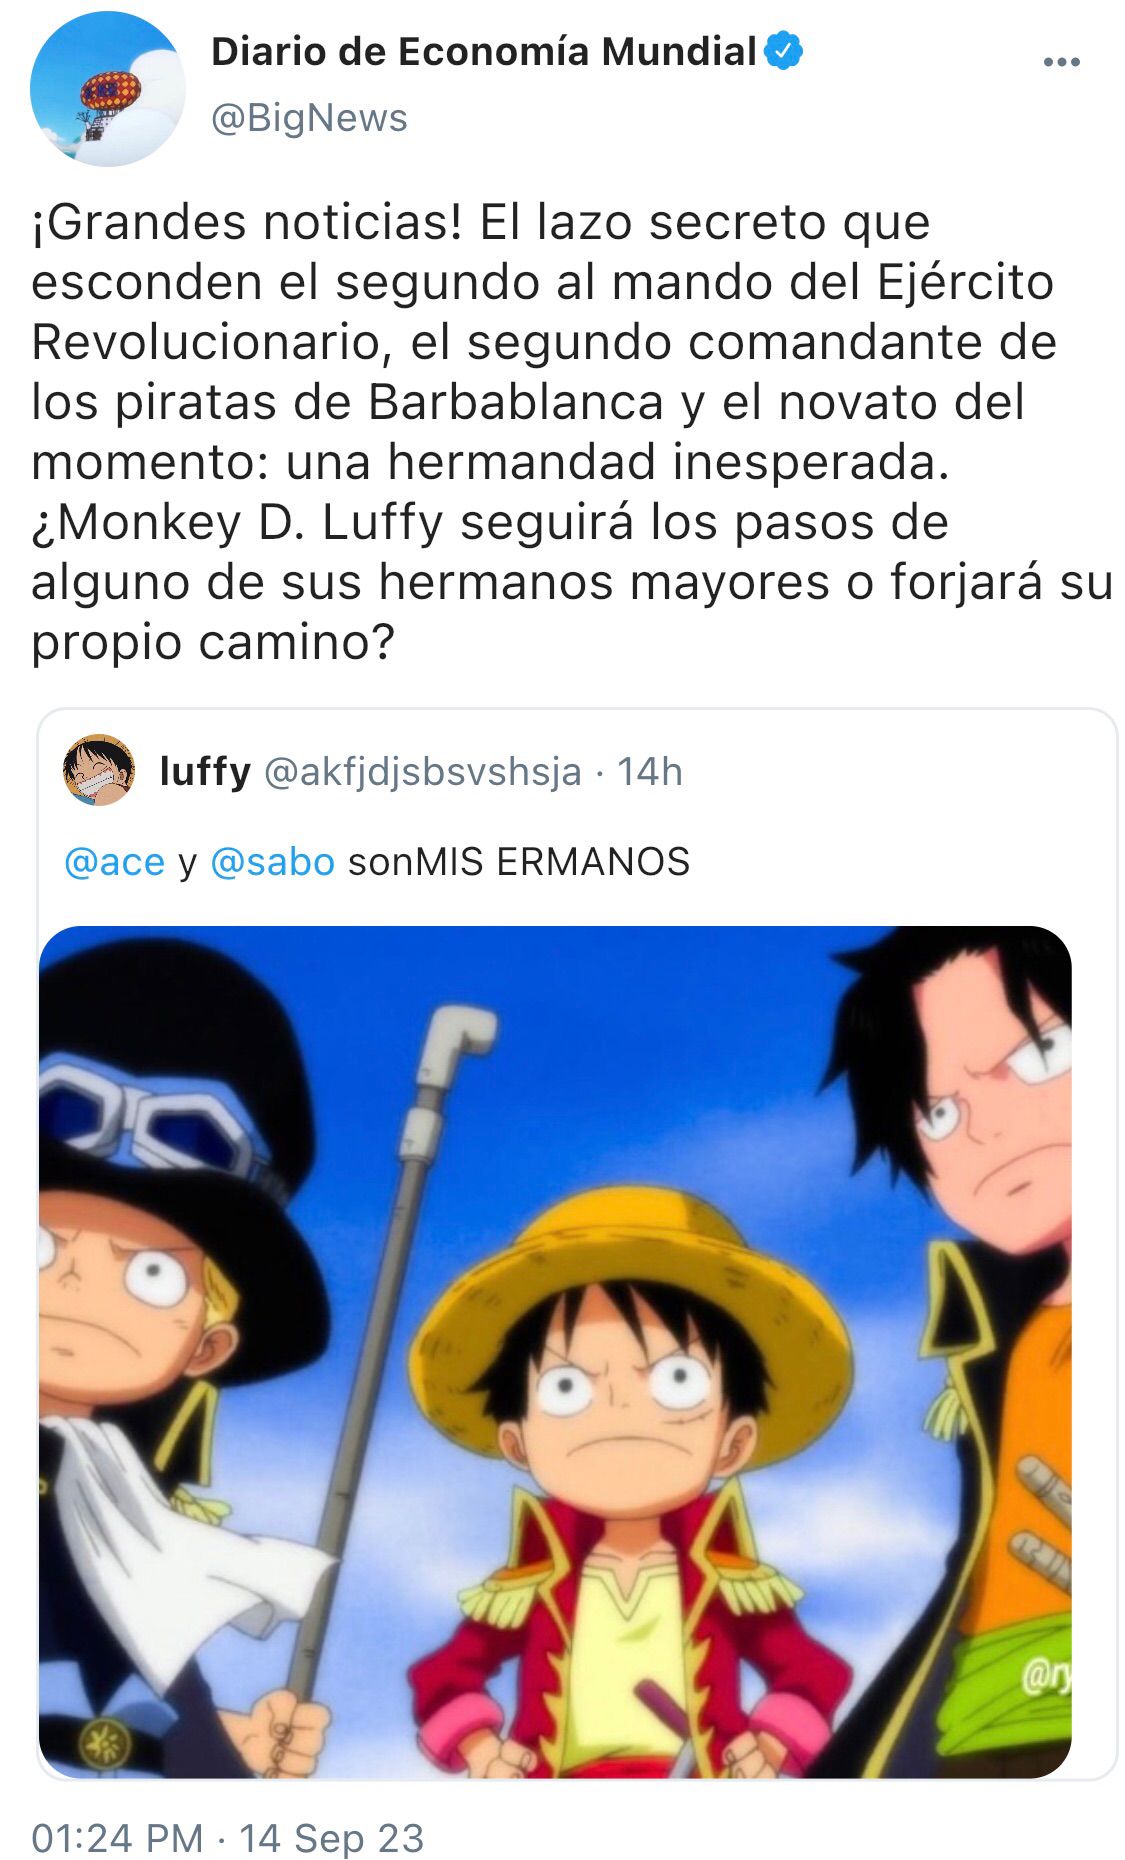Tap luffy's small avatar in quoted tweet
Image resolution: width=1125 pixels, height=1860 pixels.
coord(99,769)
